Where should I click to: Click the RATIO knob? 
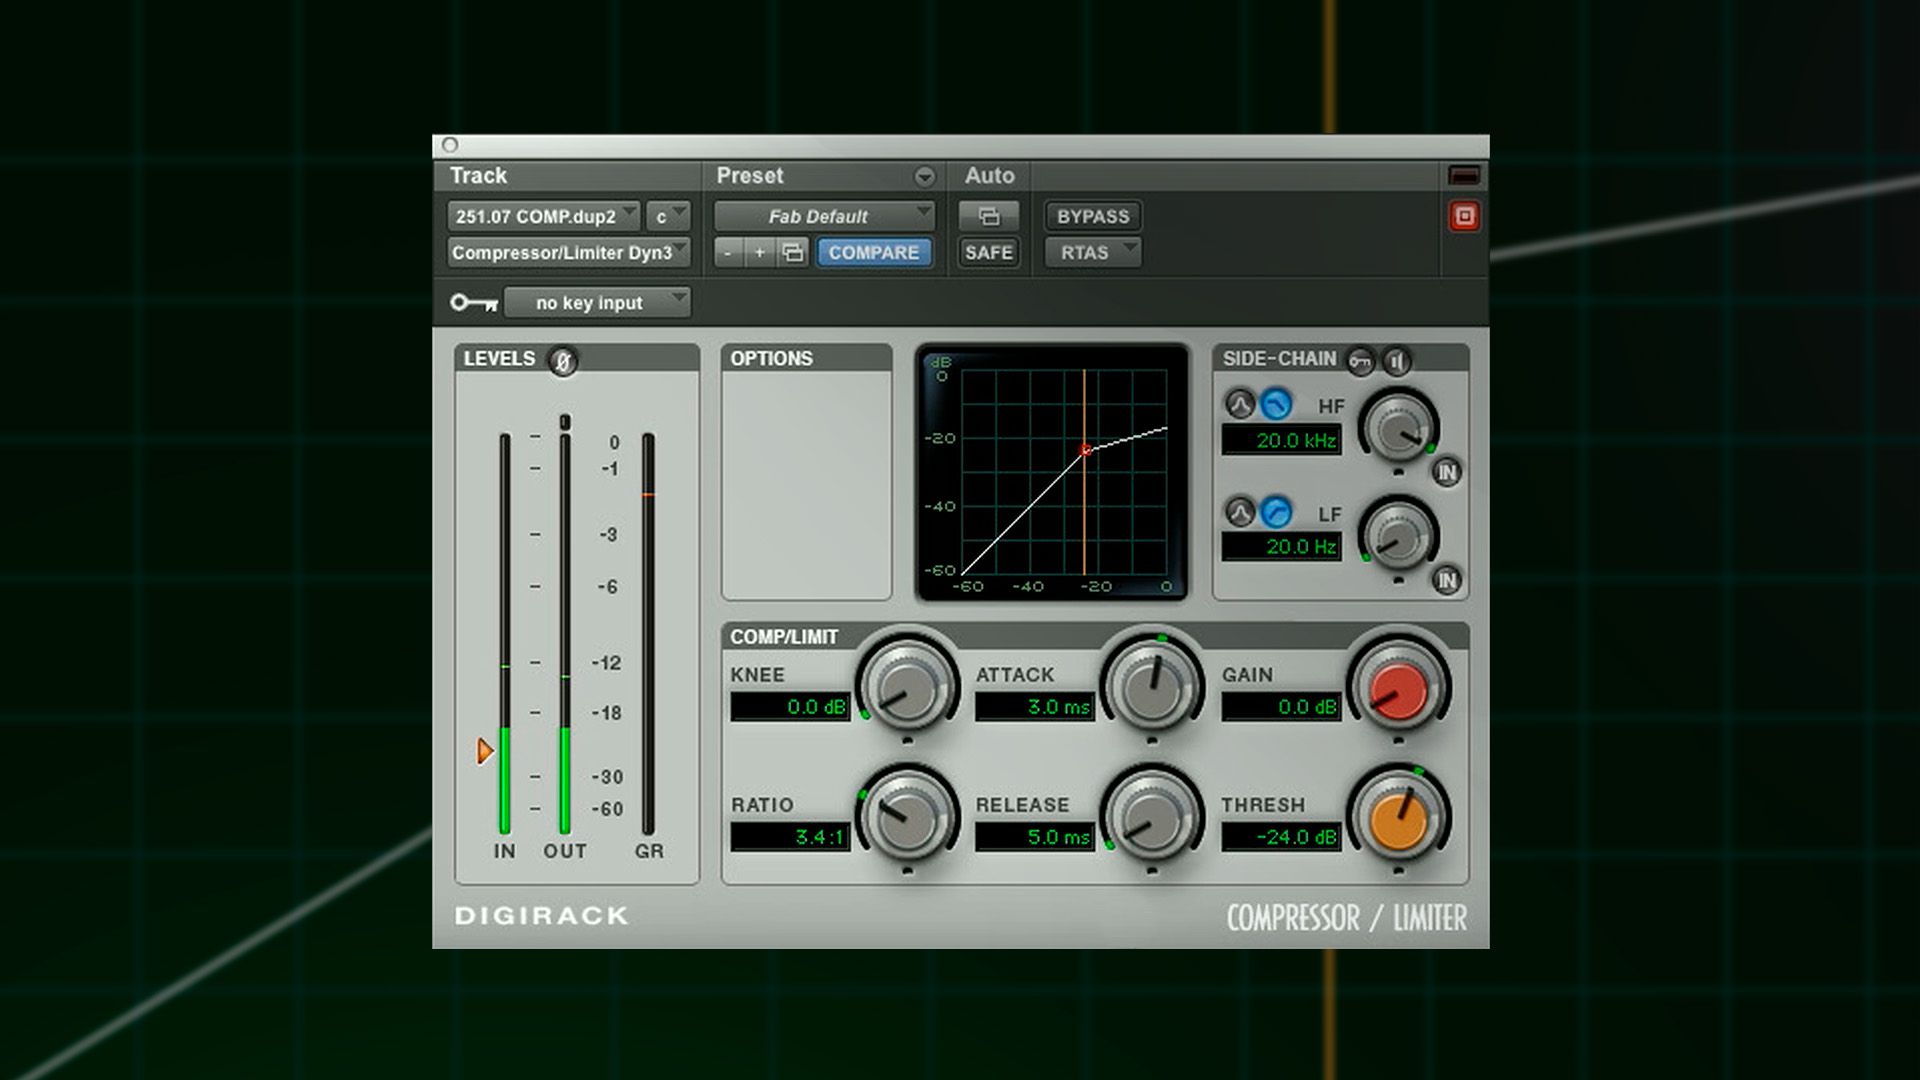908,817
